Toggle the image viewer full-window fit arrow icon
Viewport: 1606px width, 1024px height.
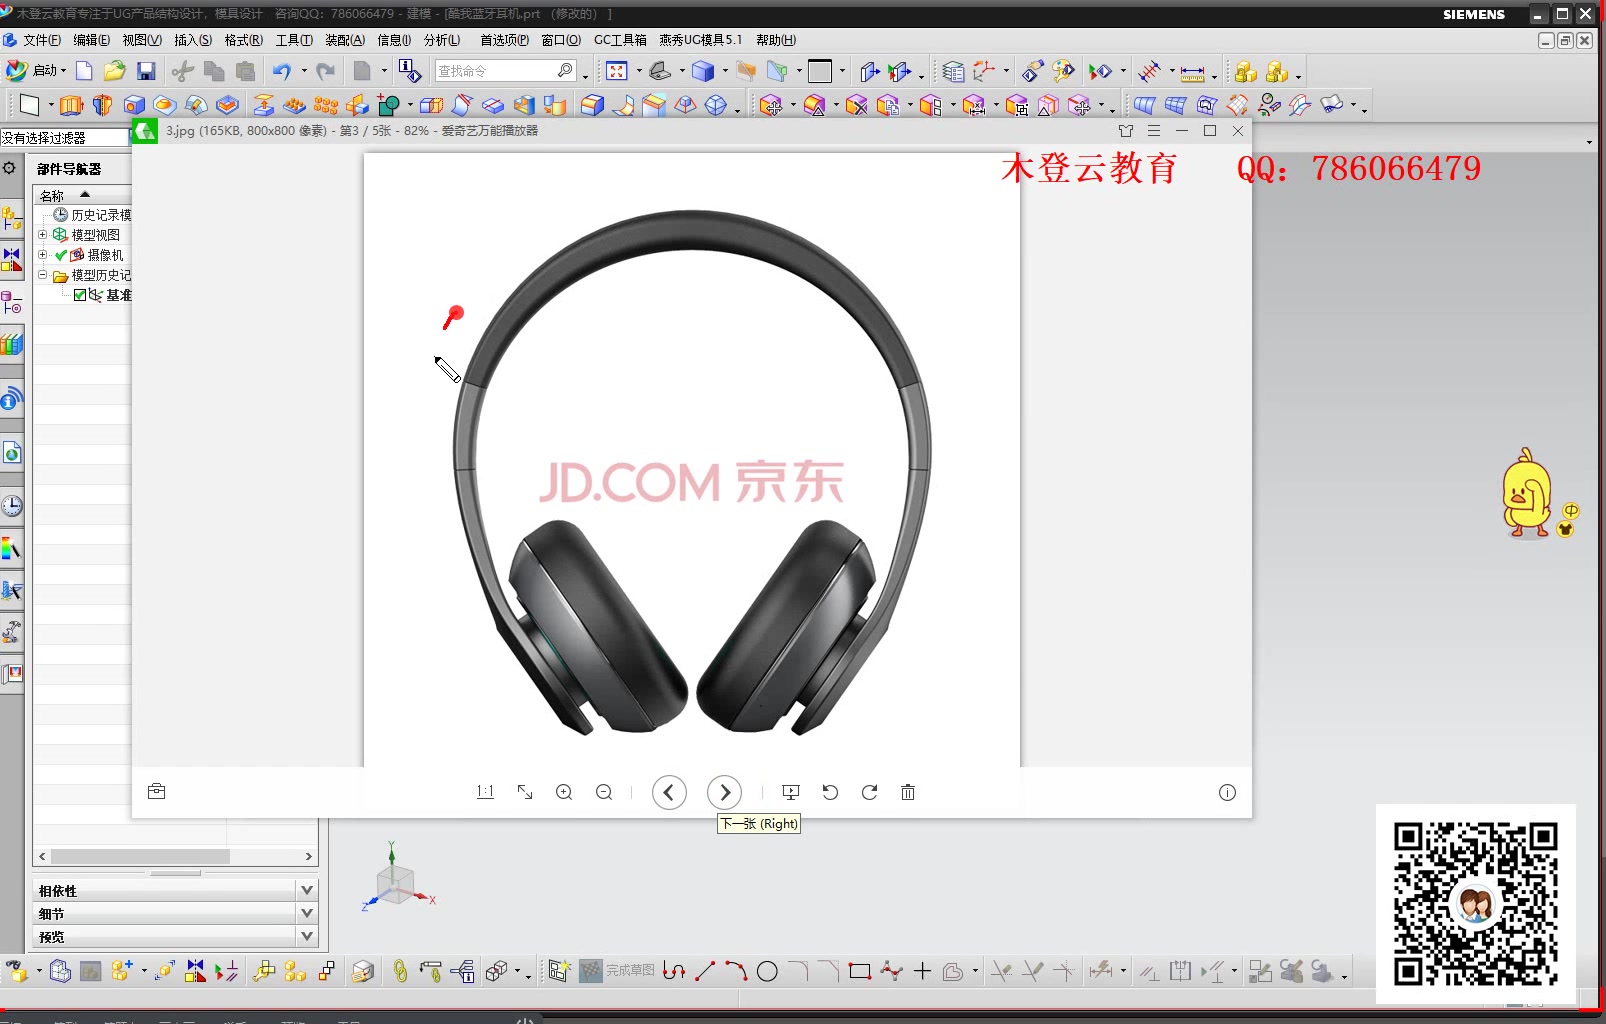[525, 792]
